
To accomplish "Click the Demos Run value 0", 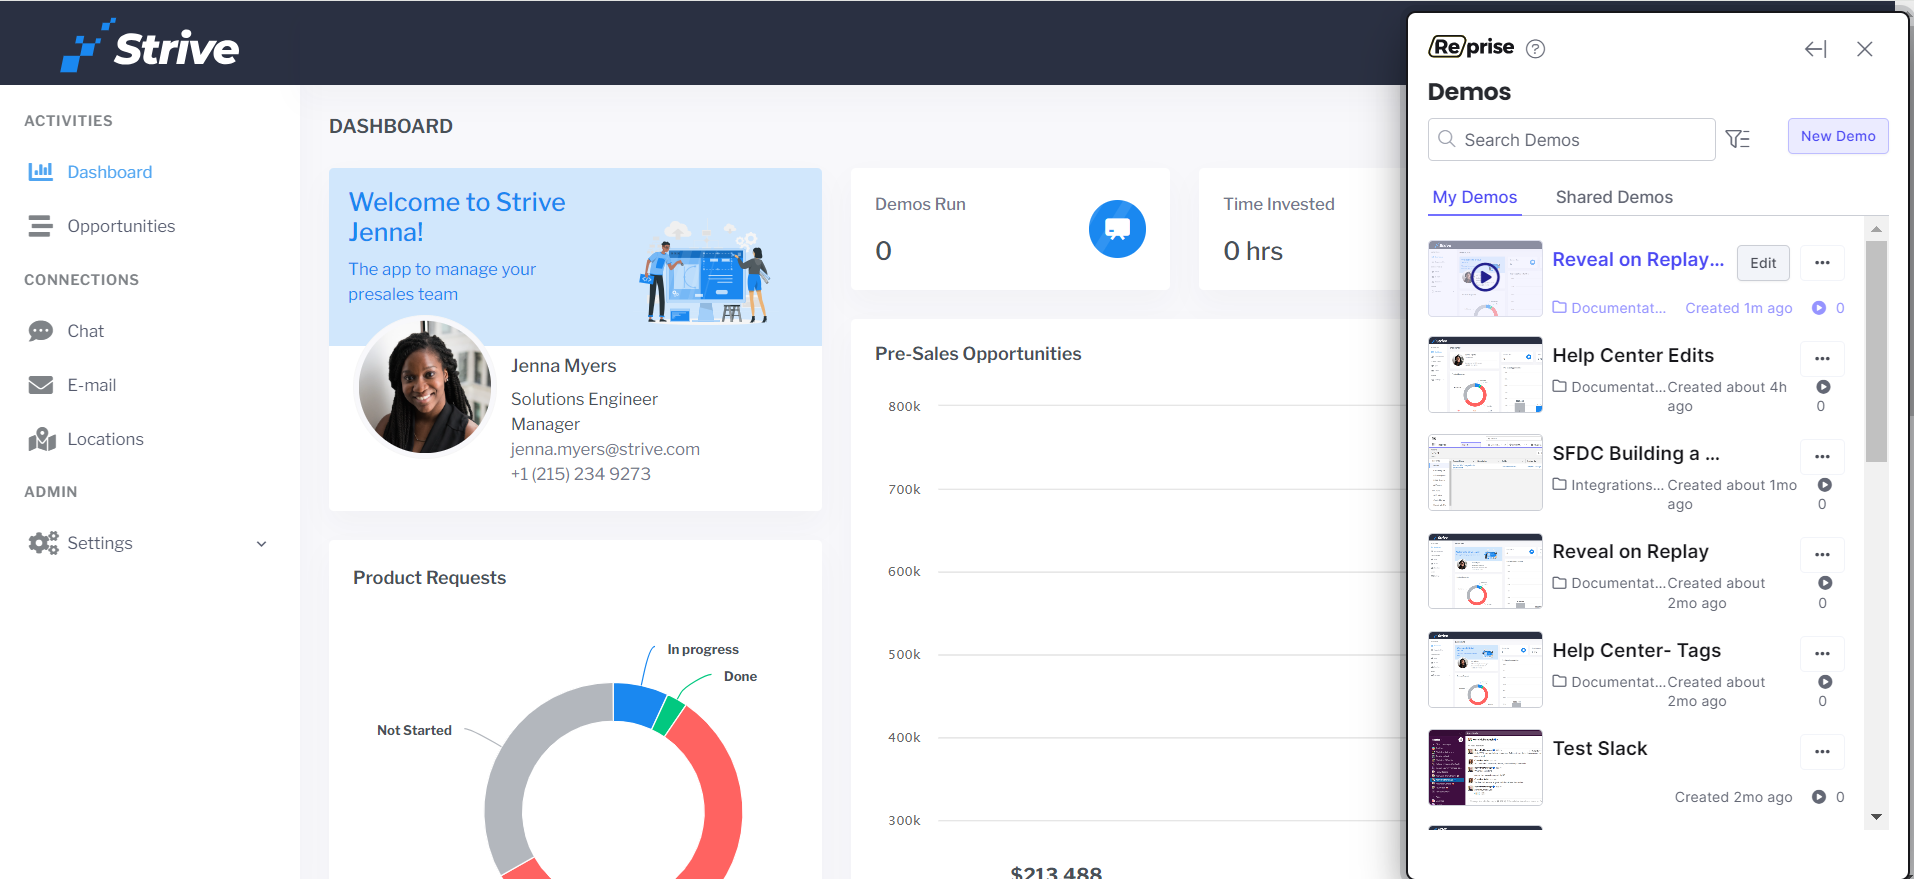I will (883, 251).
